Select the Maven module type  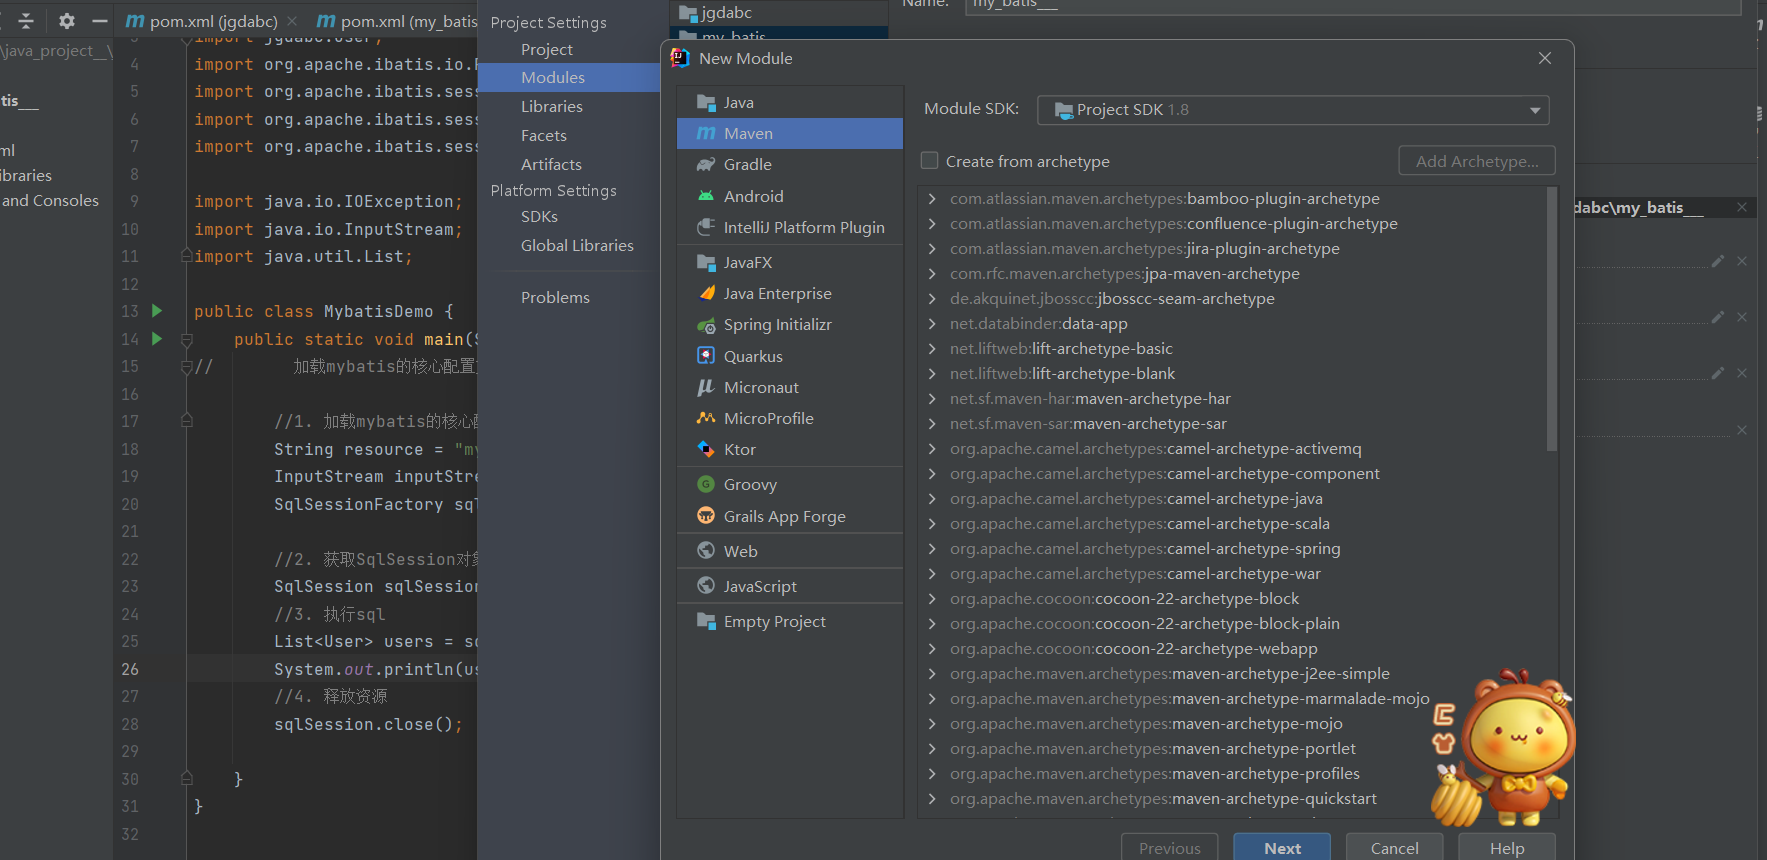click(789, 133)
